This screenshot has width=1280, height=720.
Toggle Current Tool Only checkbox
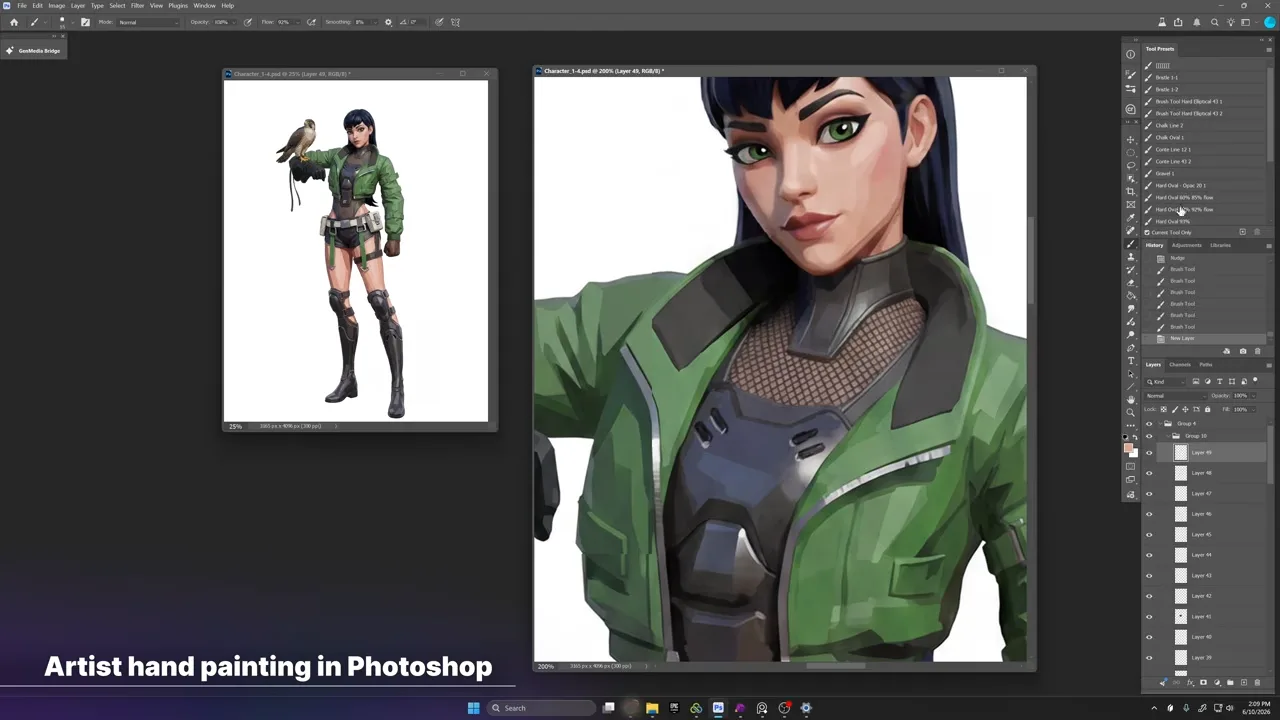pyautogui.click(x=1147, y=232)
